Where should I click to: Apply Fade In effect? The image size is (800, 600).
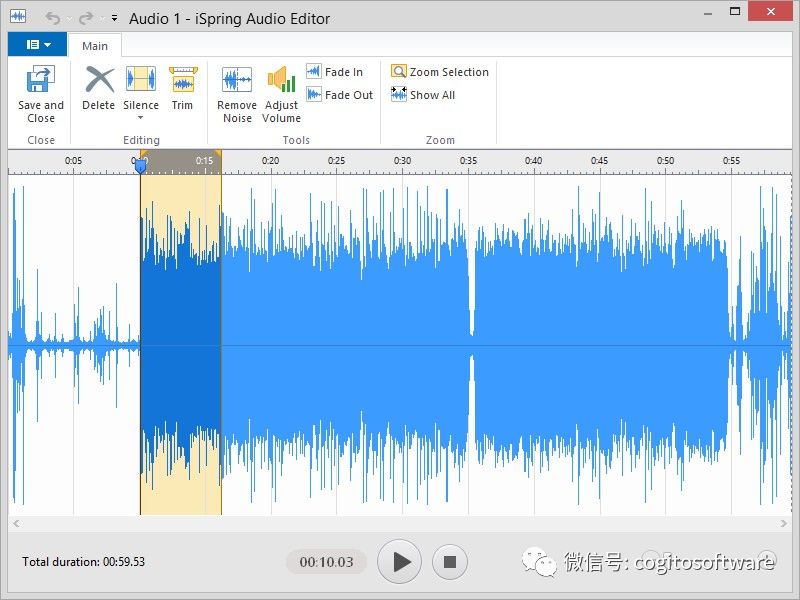[x=335, y=72]
